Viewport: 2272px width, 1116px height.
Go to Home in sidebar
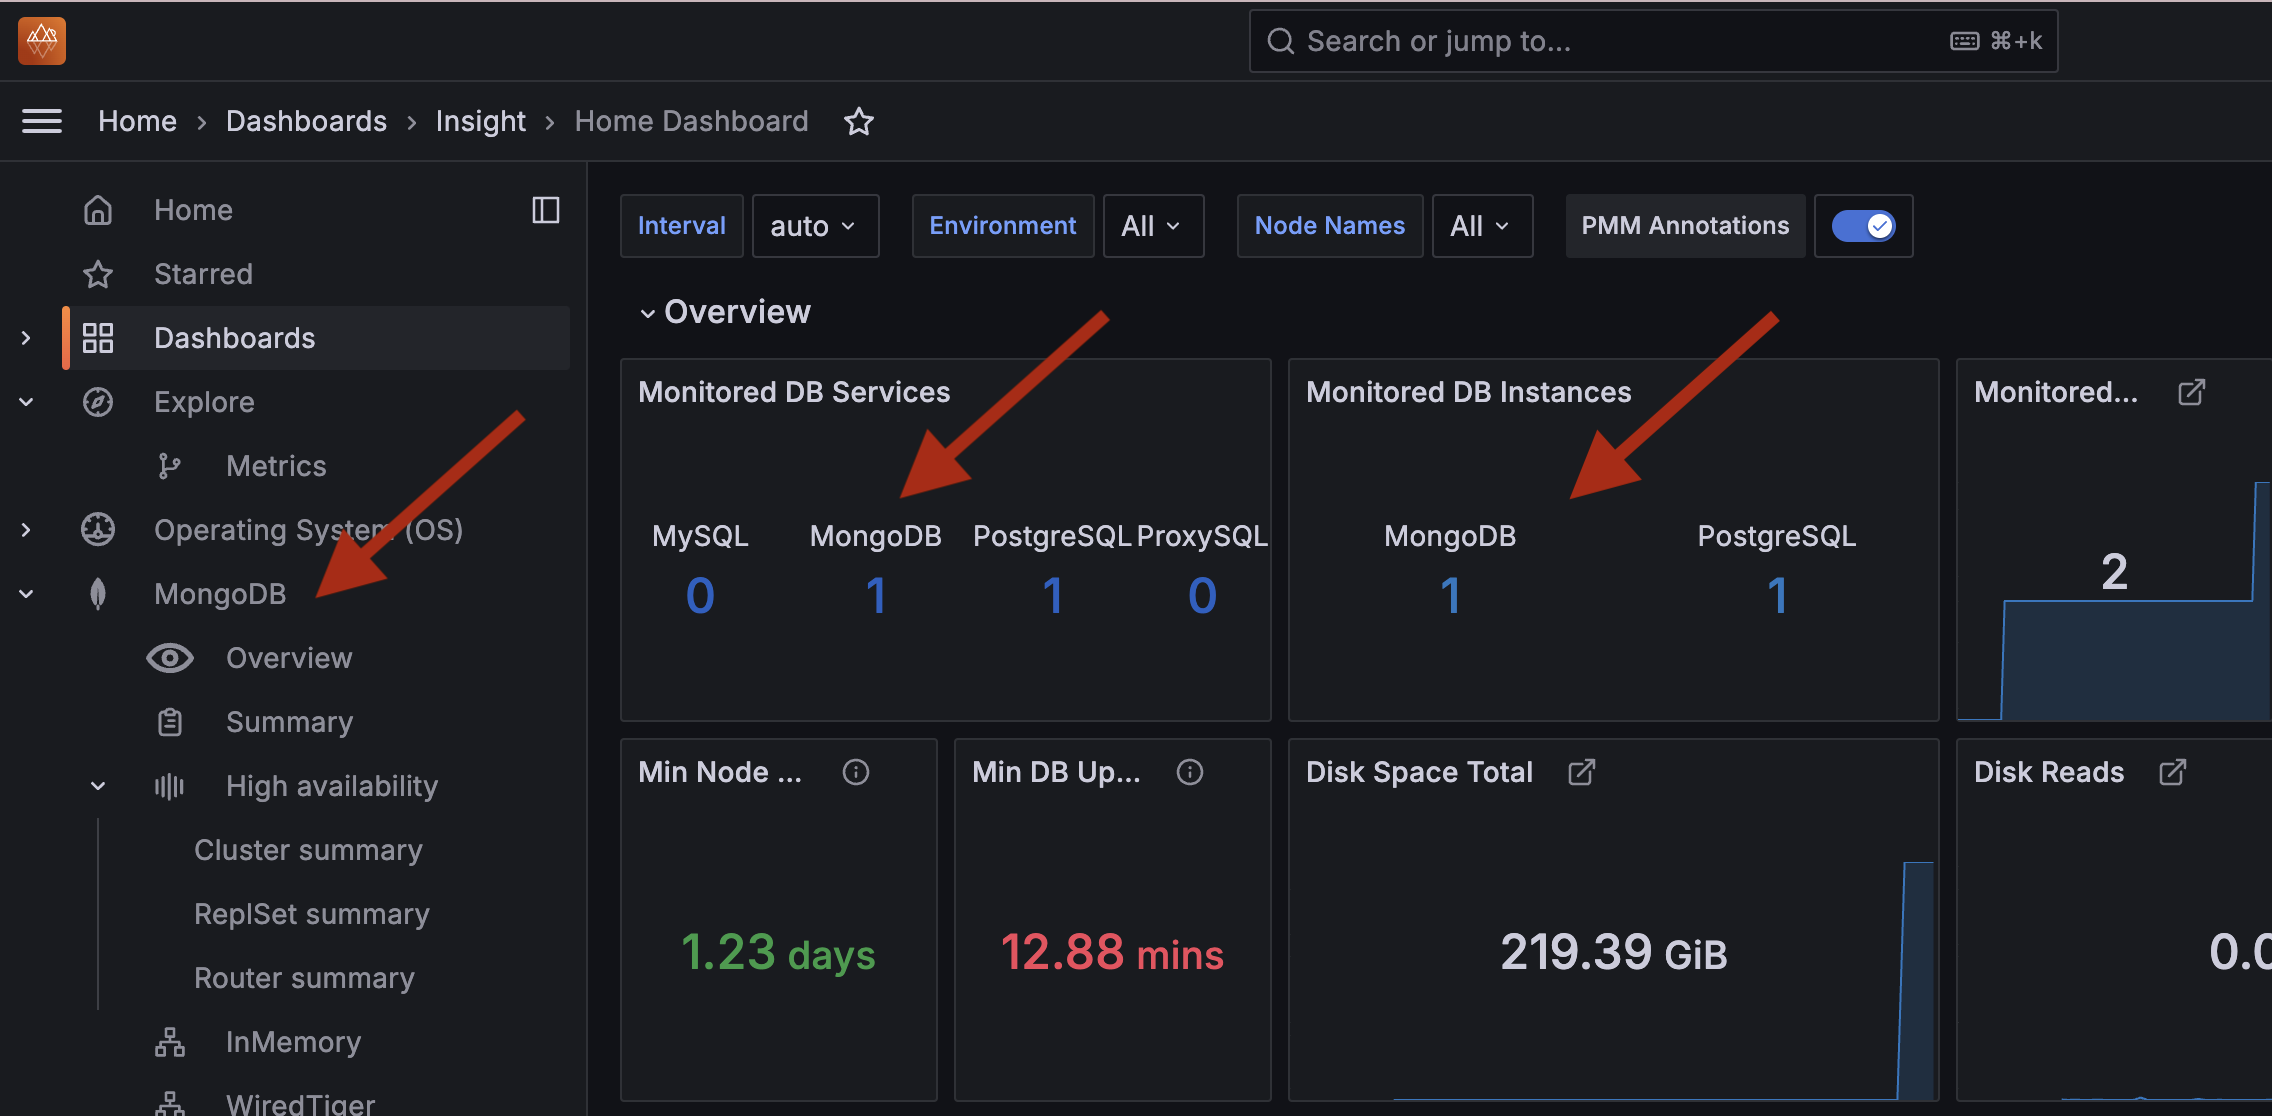click(193, 210)
